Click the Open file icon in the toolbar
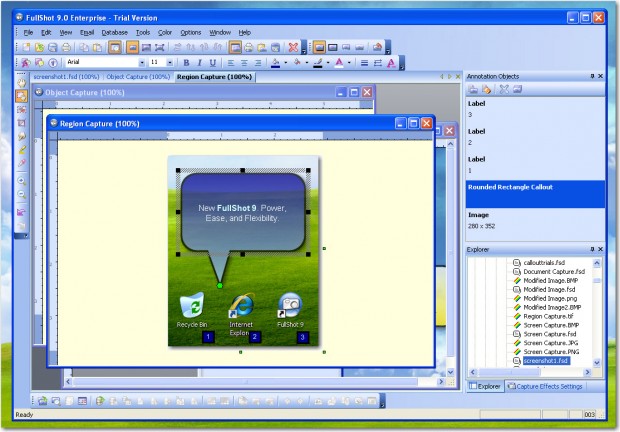The width and height of the screenshot is (620, 432). [40, 47]
